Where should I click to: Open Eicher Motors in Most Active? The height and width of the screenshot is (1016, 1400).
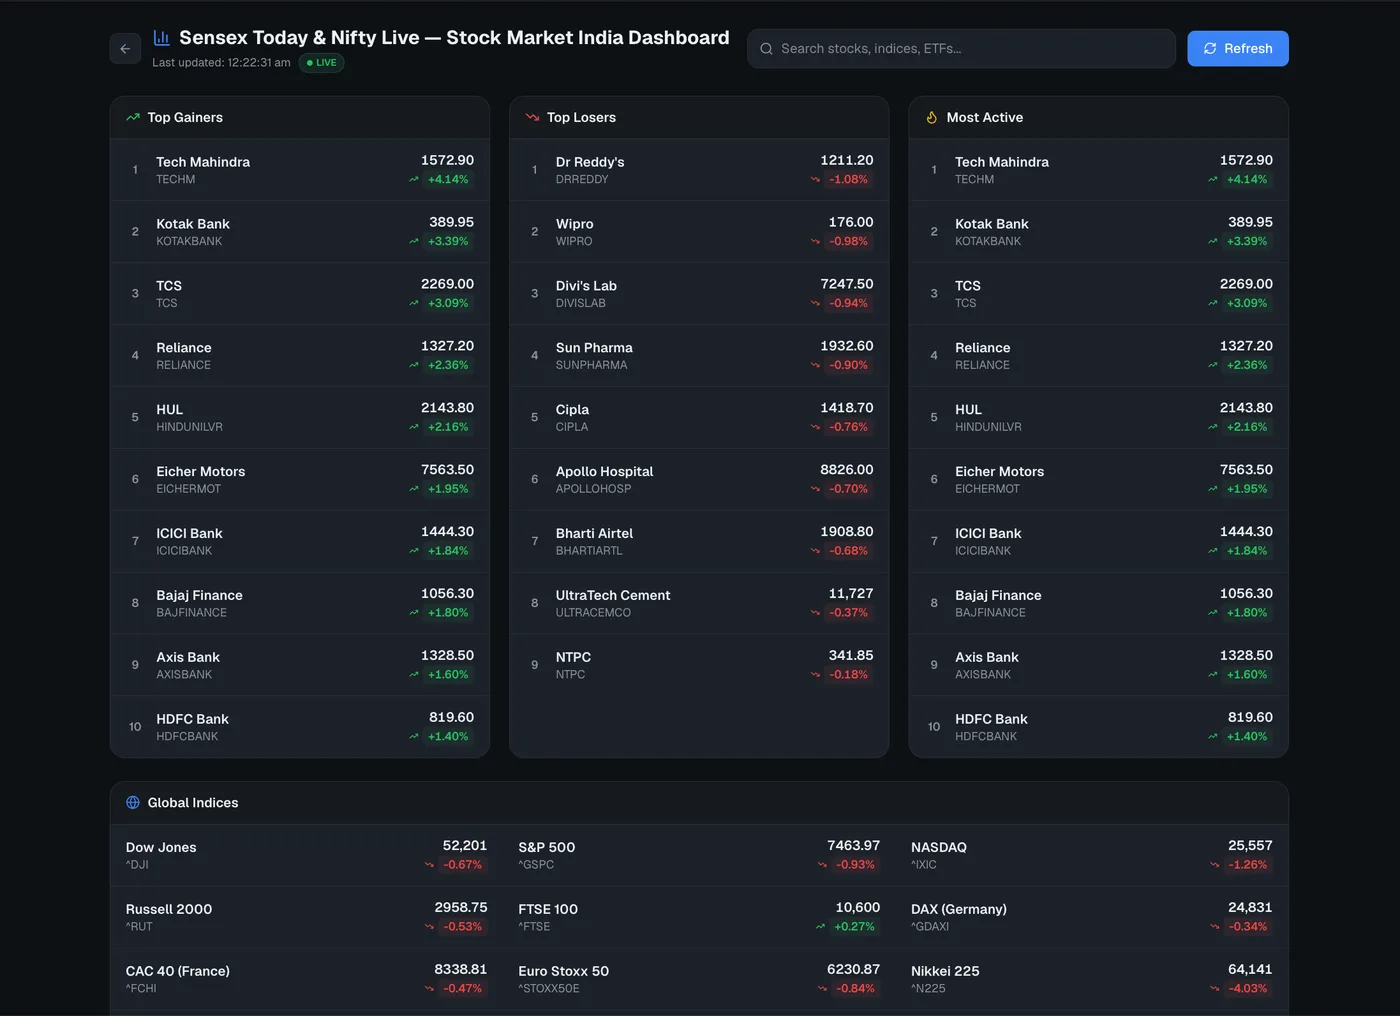coord(1098,480)
